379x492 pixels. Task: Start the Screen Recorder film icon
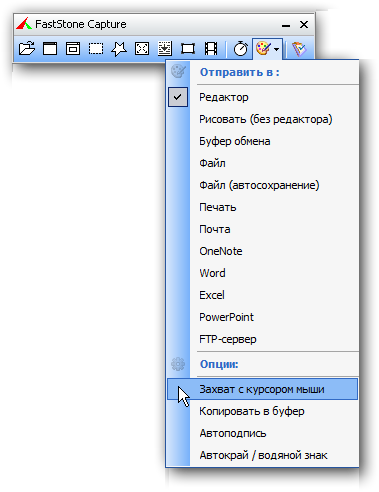211,49
